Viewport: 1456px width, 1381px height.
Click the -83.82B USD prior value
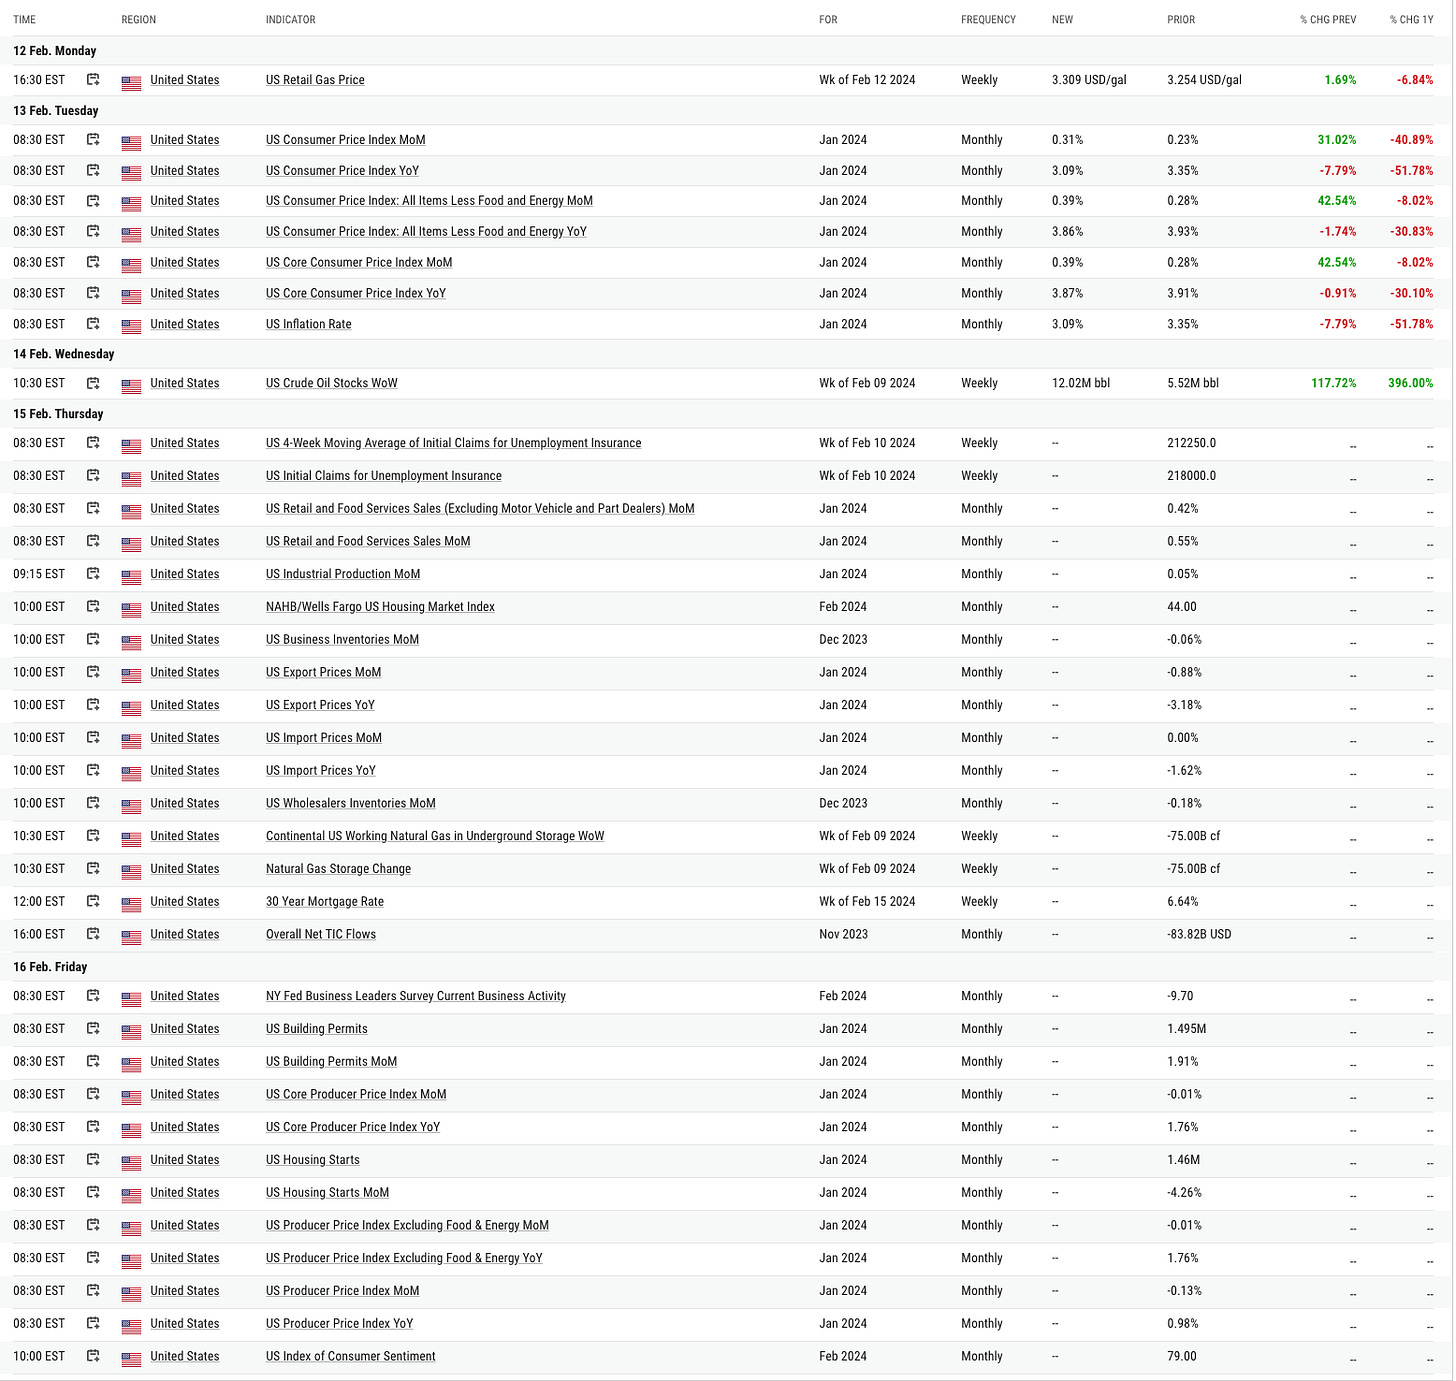[1199, 934]
